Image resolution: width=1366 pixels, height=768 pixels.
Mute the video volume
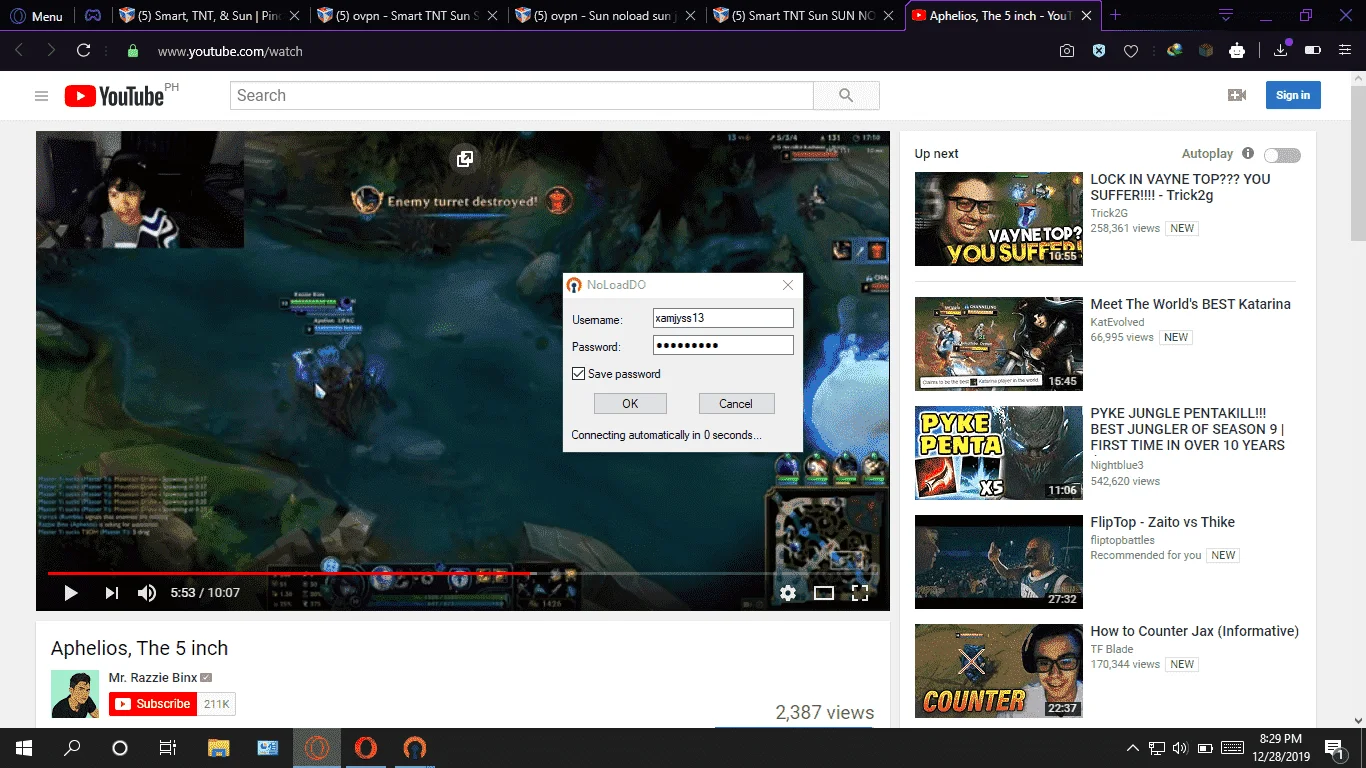147,593
